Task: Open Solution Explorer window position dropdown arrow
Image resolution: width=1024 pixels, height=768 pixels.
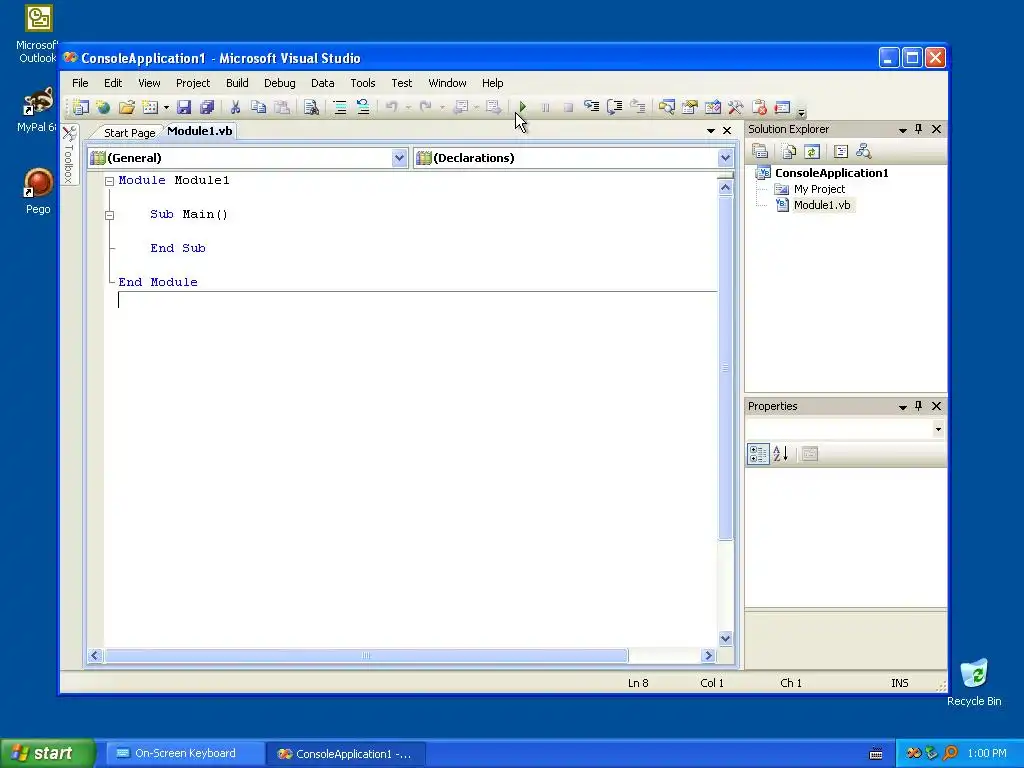Action: 903,130
